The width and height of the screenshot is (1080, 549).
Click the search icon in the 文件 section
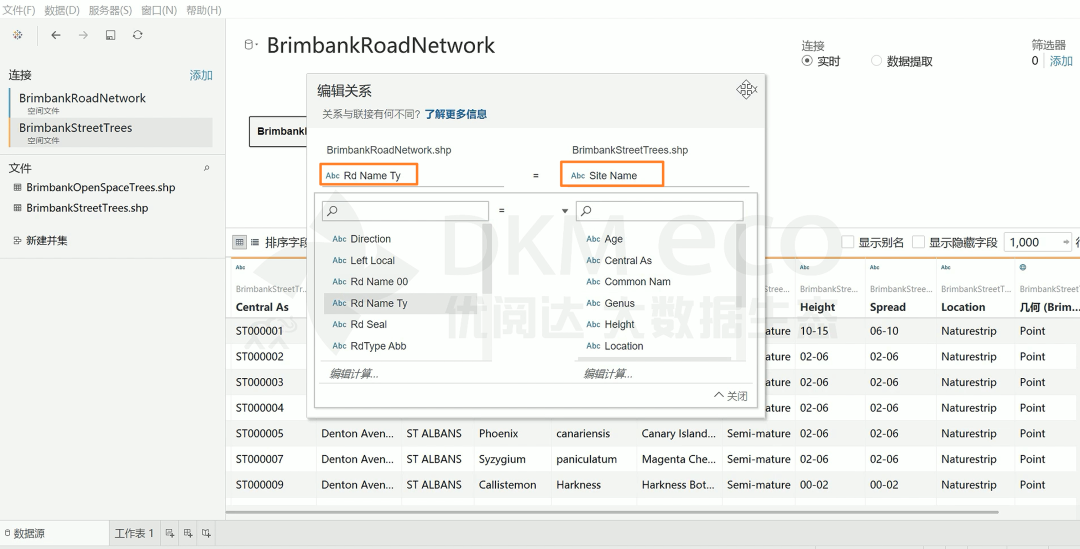tap(207, 168)
